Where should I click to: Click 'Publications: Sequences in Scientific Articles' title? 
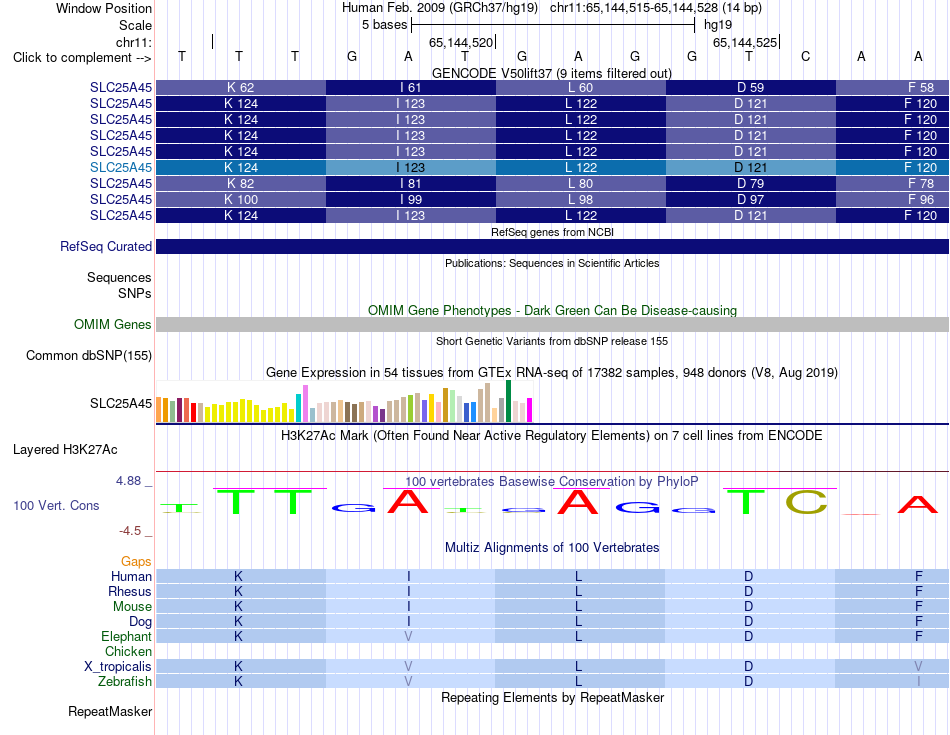pos(552,263)
